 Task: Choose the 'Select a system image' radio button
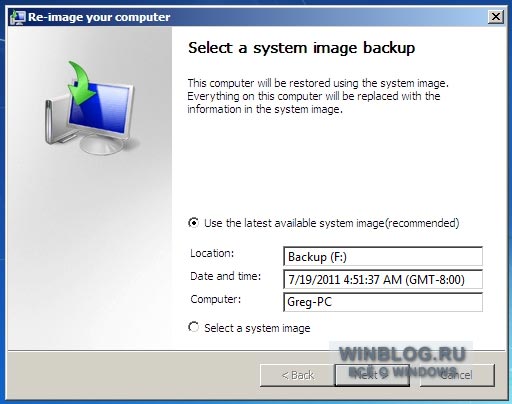(193, 327)
